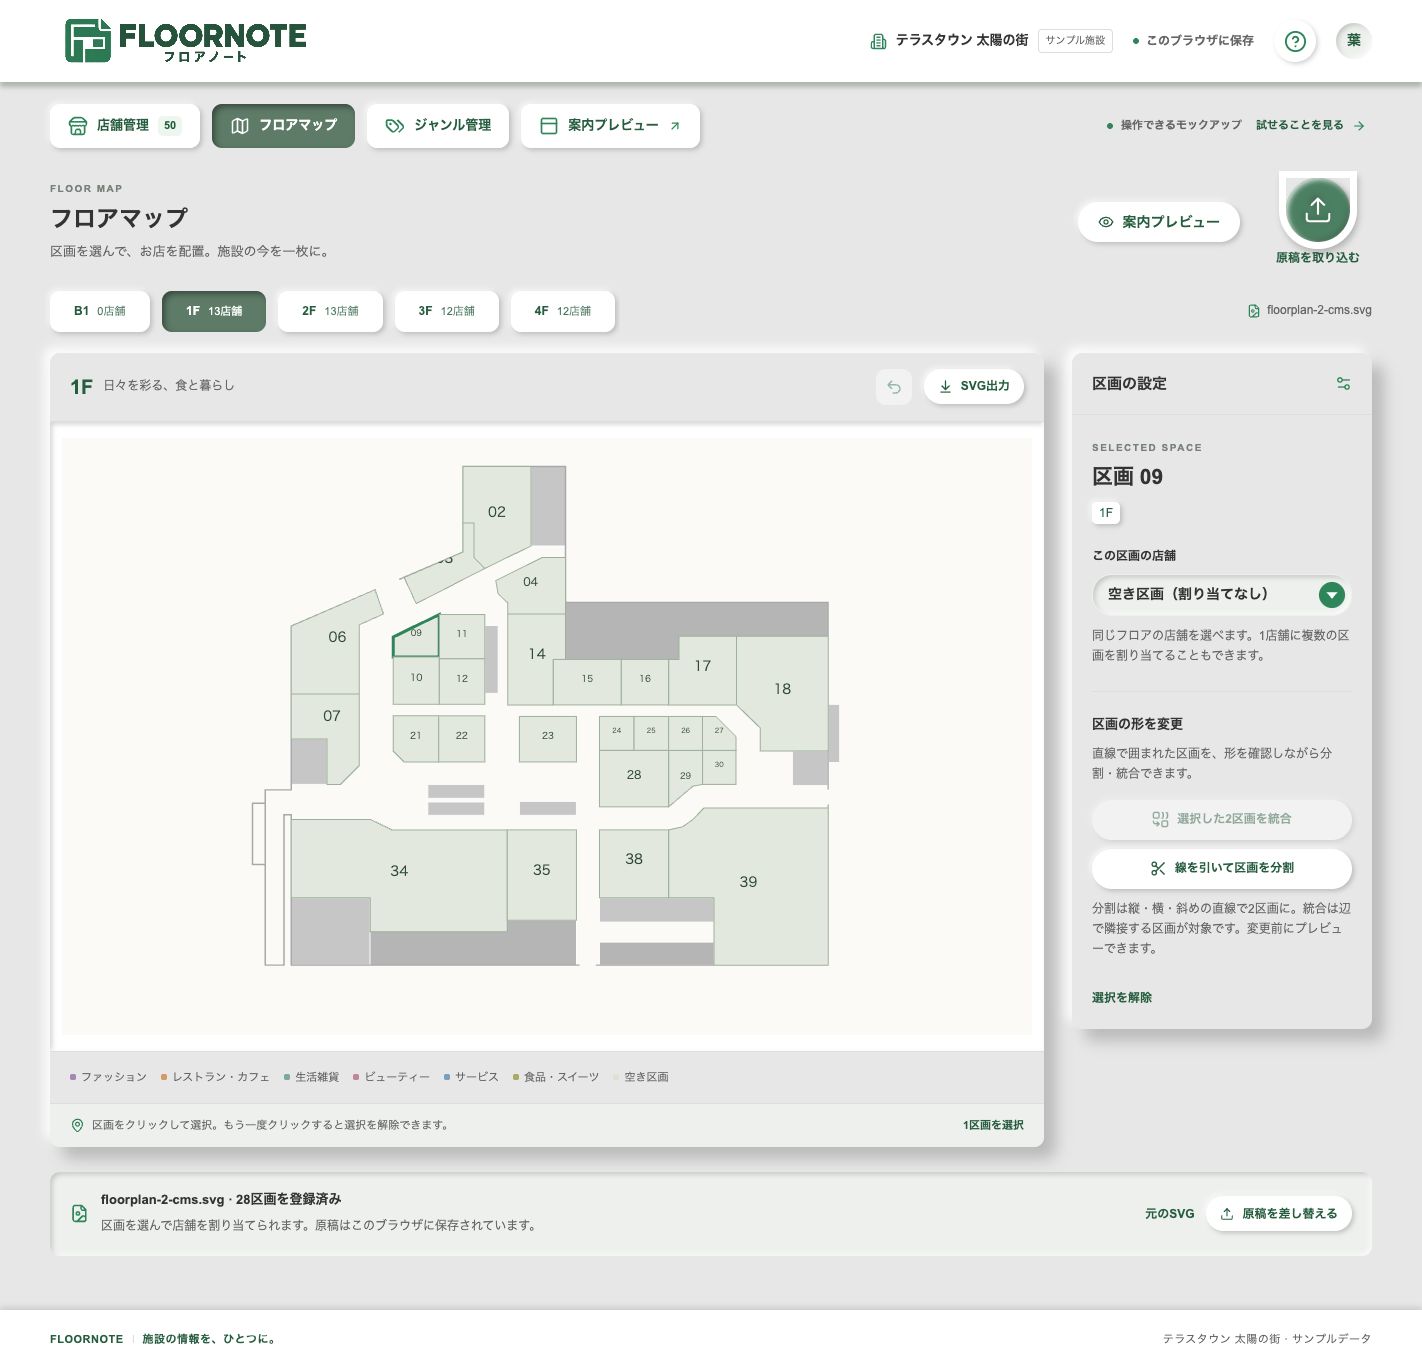Click the undo arrow icon
1422x1369 pixels.
click(x=894, y=386)
